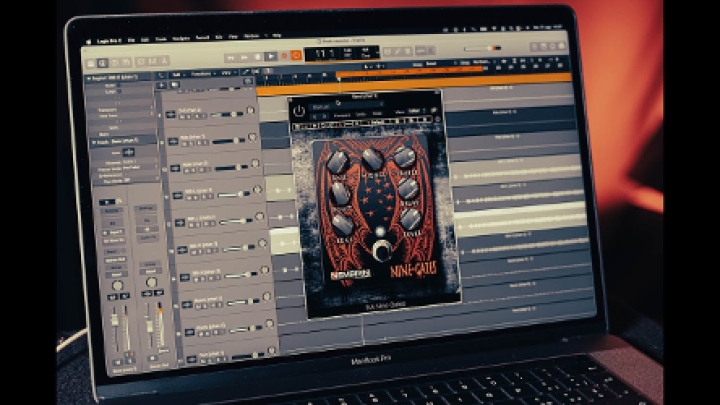Click the Fast Forward transport button
The width and height of the screenshot is (720, 405).
244,57
